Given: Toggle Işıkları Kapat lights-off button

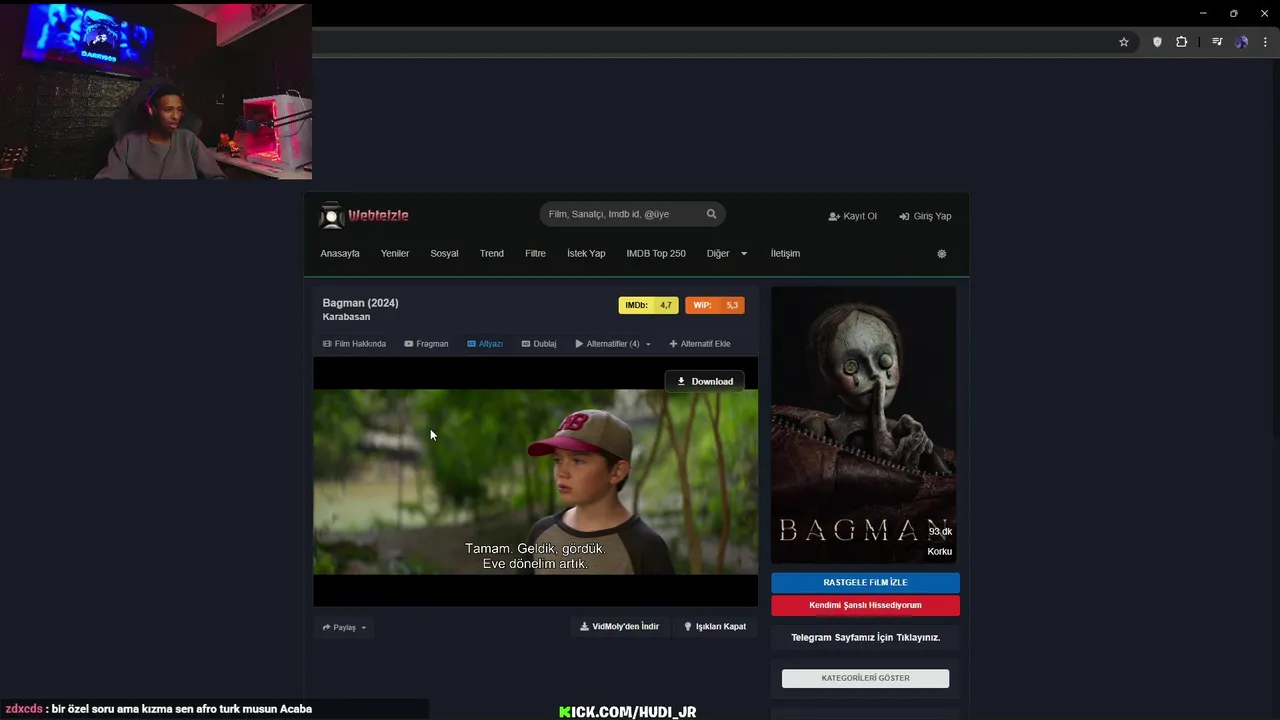Looking at the screenshot, I should coord(715,627).
